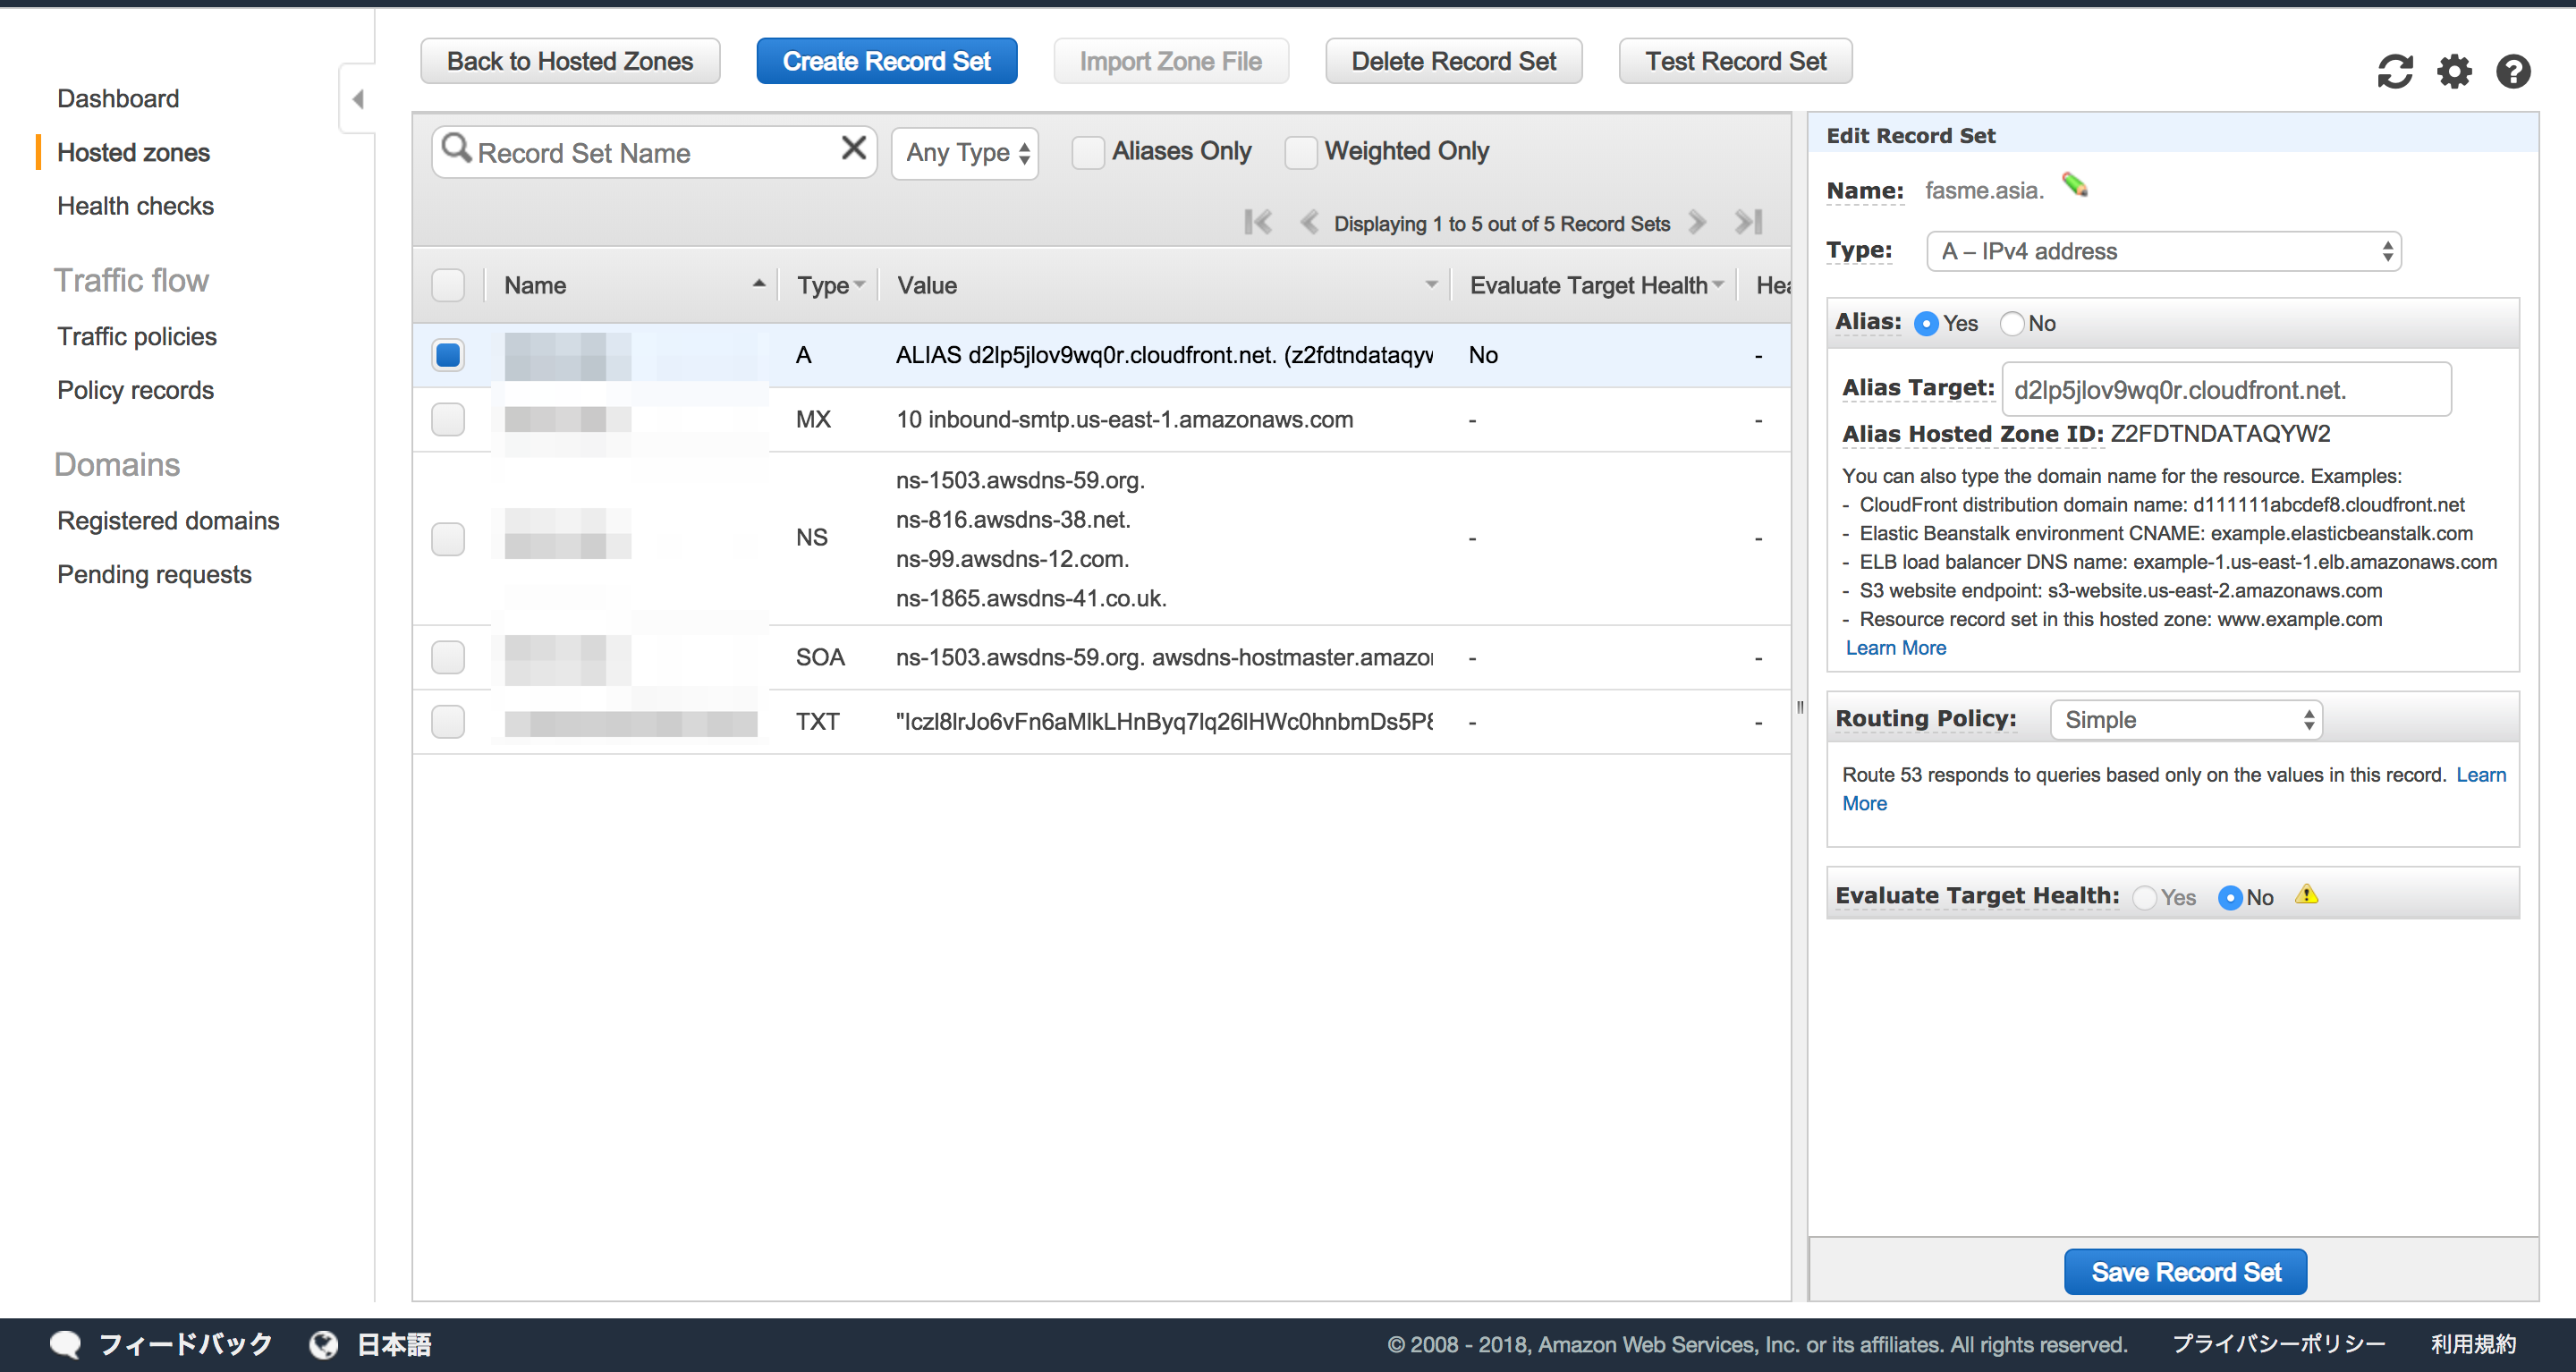Select Health checks in sidebar
Screen dimensions: 2576x1372
[135, 206]
